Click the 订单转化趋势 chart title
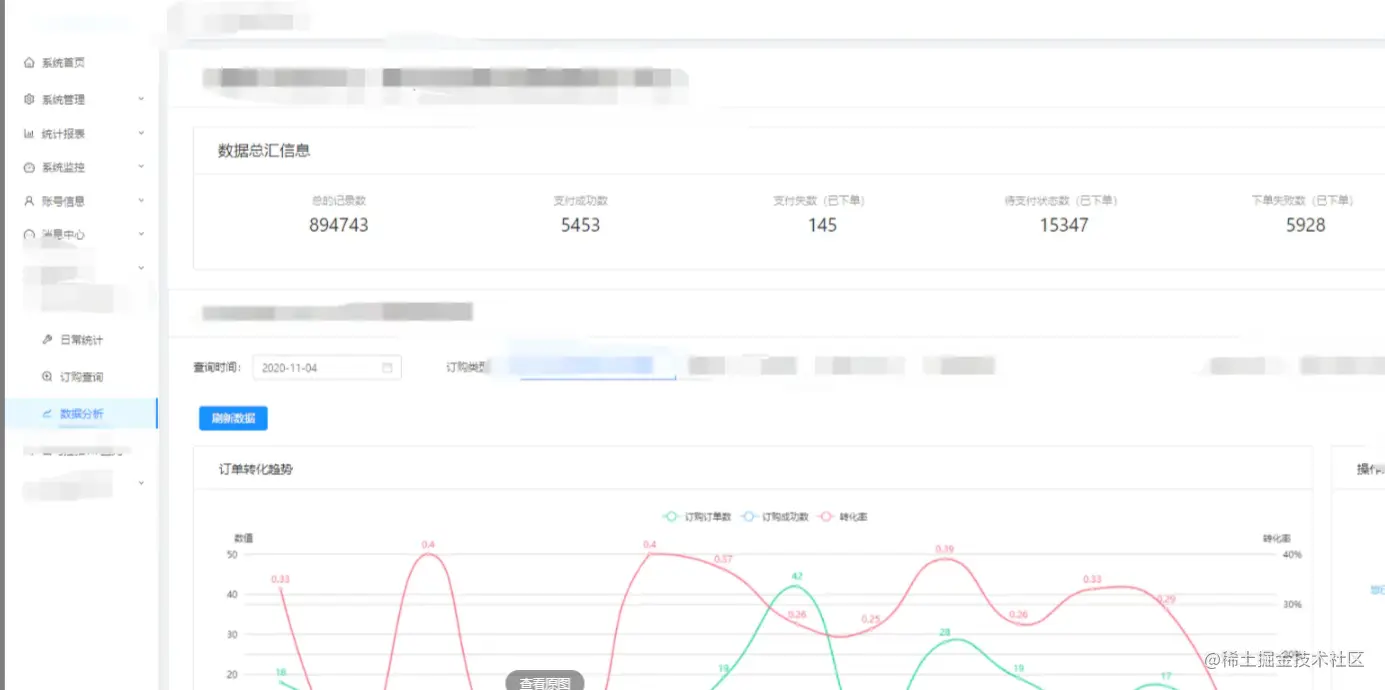The height and width of the screenshot is (690, 1385). 256,469
